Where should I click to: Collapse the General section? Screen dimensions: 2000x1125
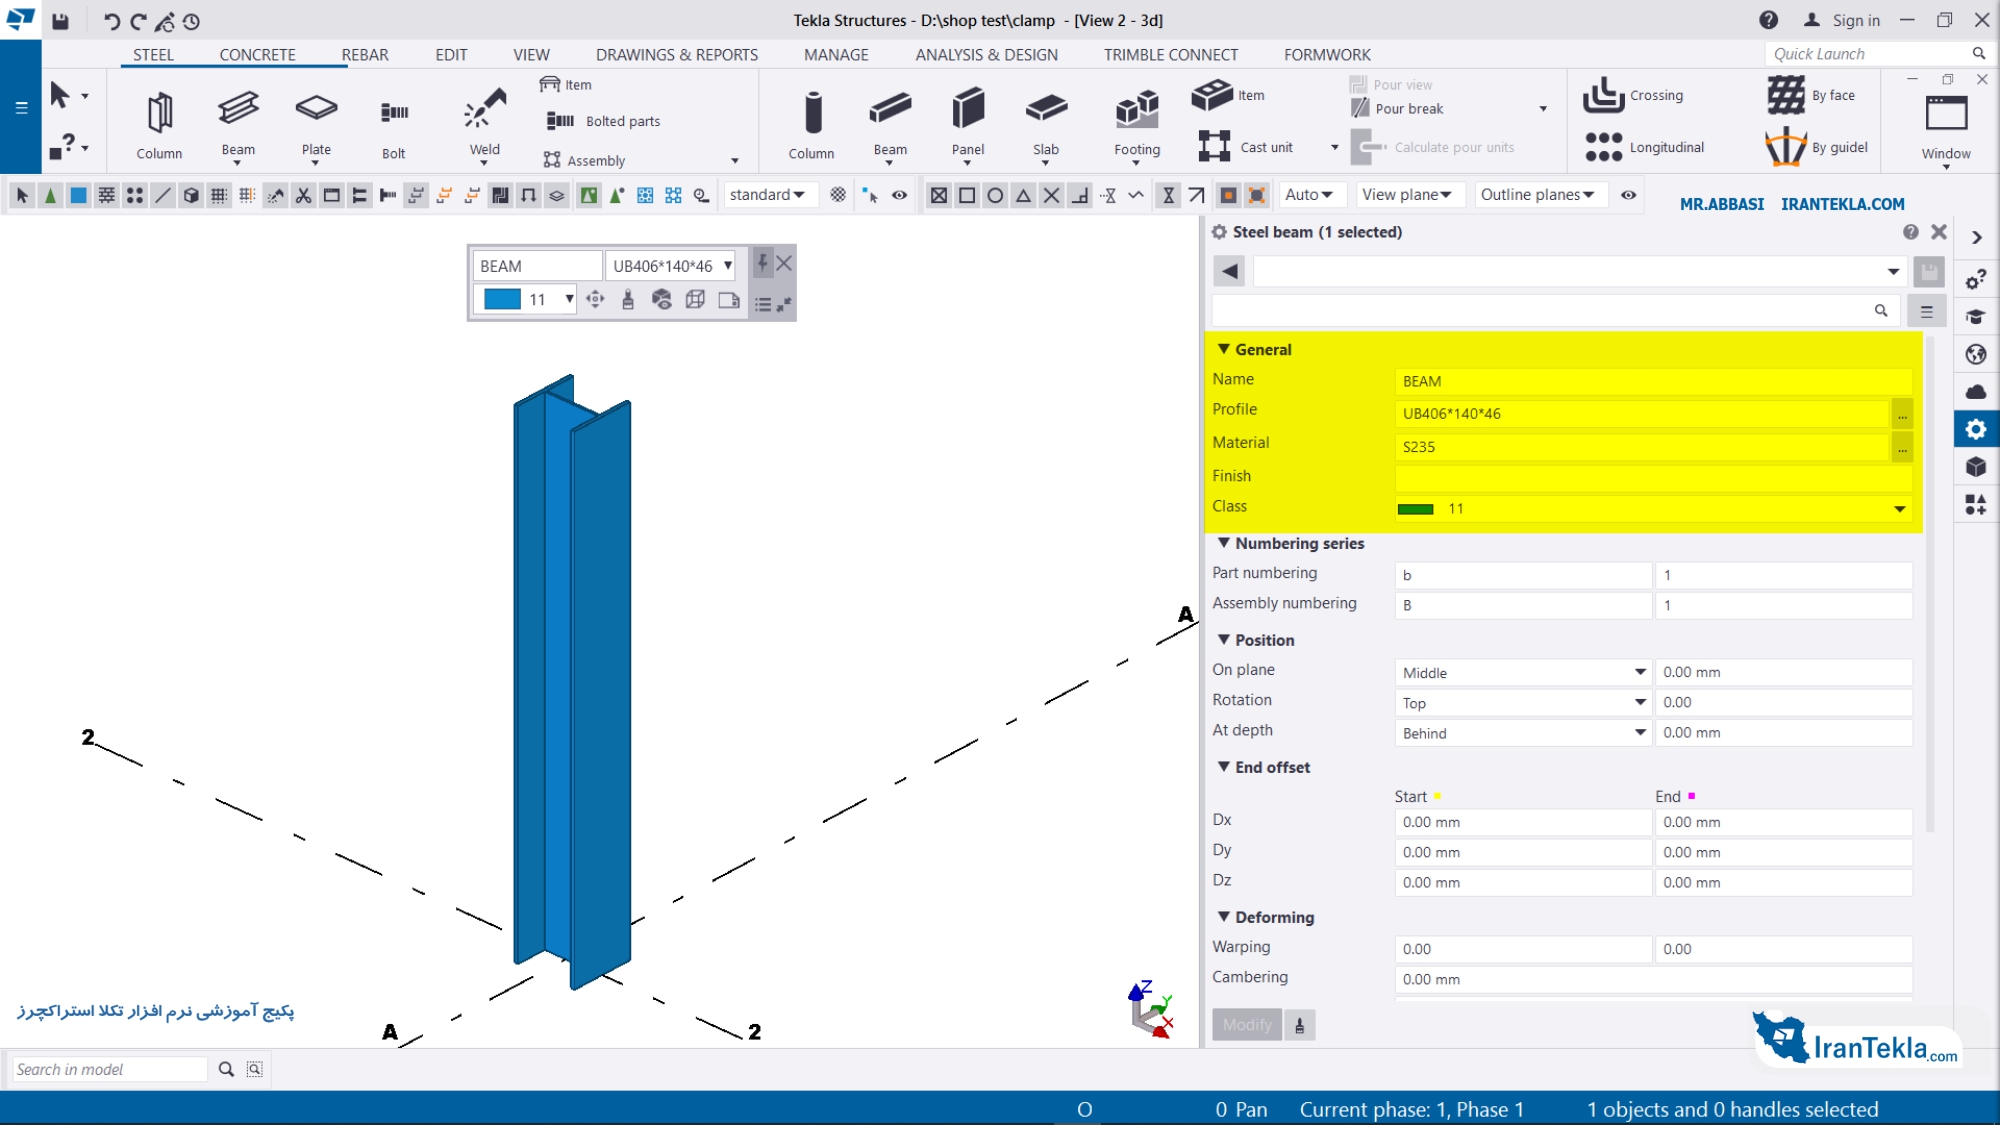click(x=1223, y=349)
